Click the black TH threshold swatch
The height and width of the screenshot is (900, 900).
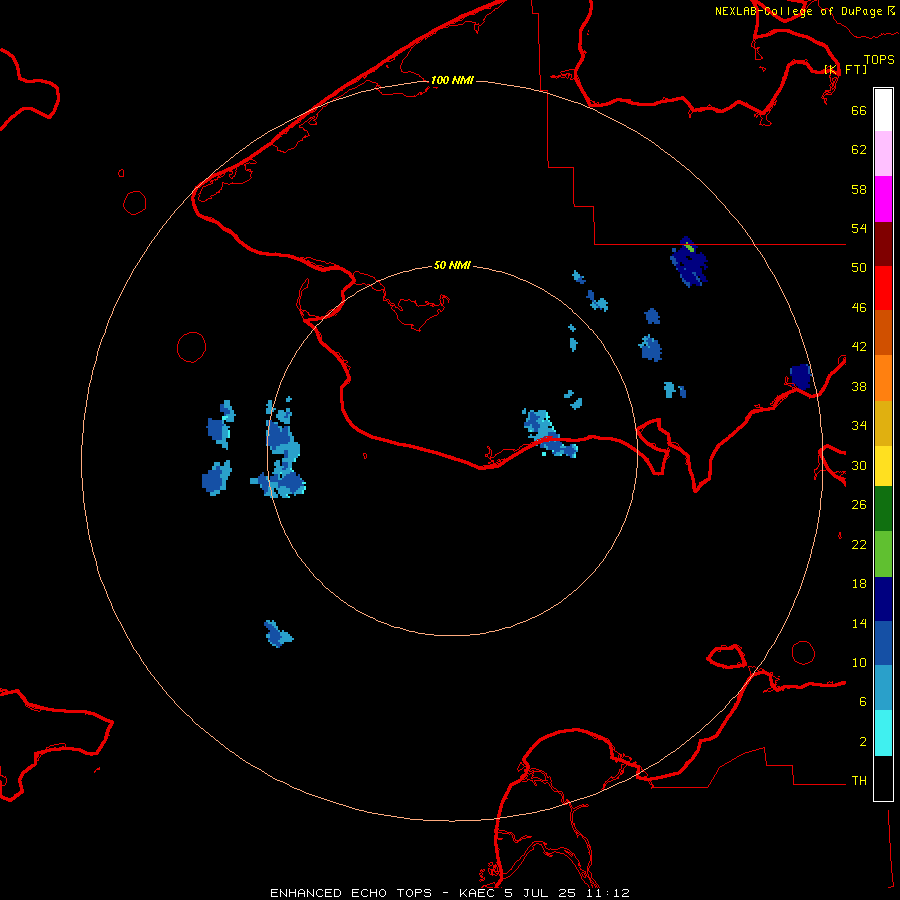(883, 778)
